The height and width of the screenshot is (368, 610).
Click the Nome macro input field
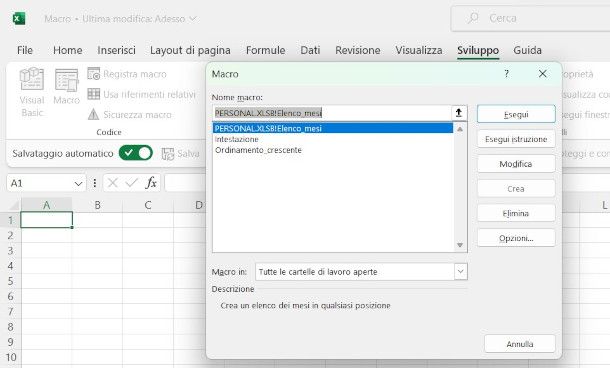pyautogui.click(x=332, y=113)
